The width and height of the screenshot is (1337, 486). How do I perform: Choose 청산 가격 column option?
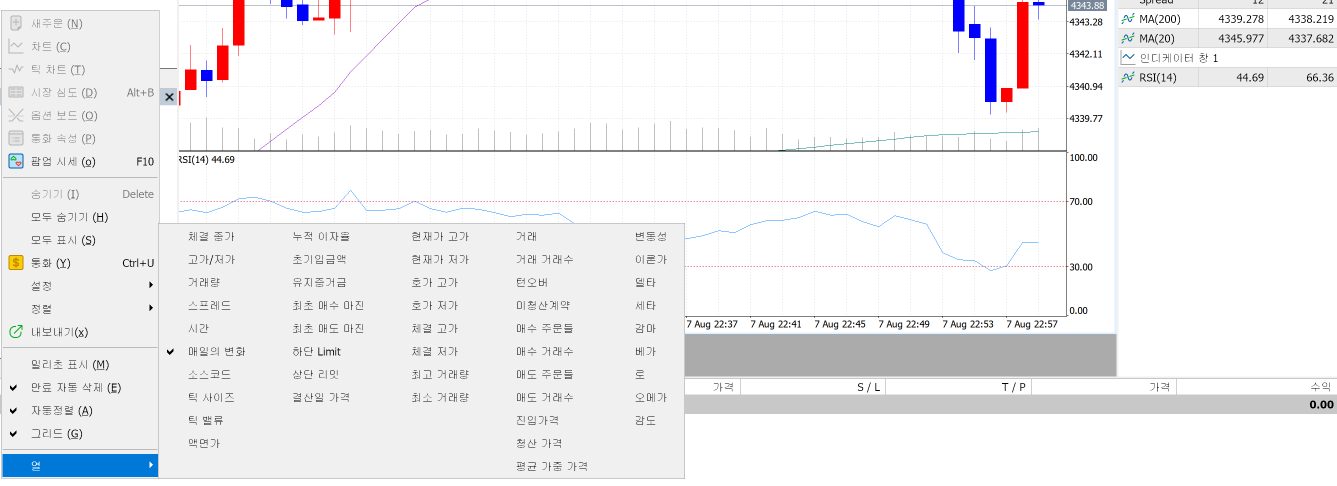point(538,444)
